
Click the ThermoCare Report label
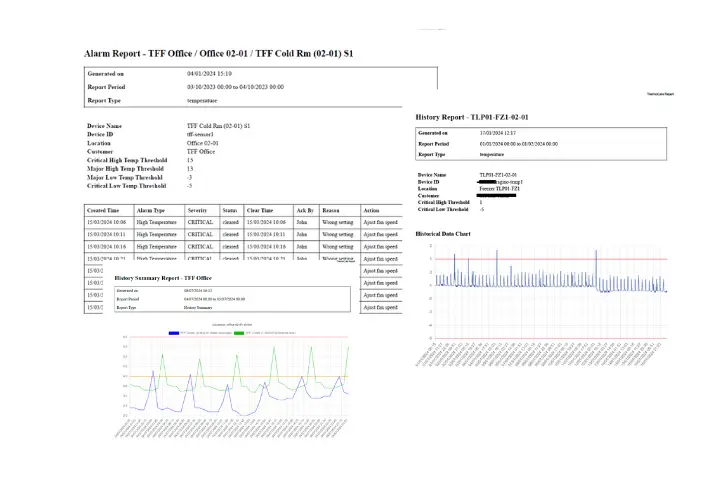point(660,94)
